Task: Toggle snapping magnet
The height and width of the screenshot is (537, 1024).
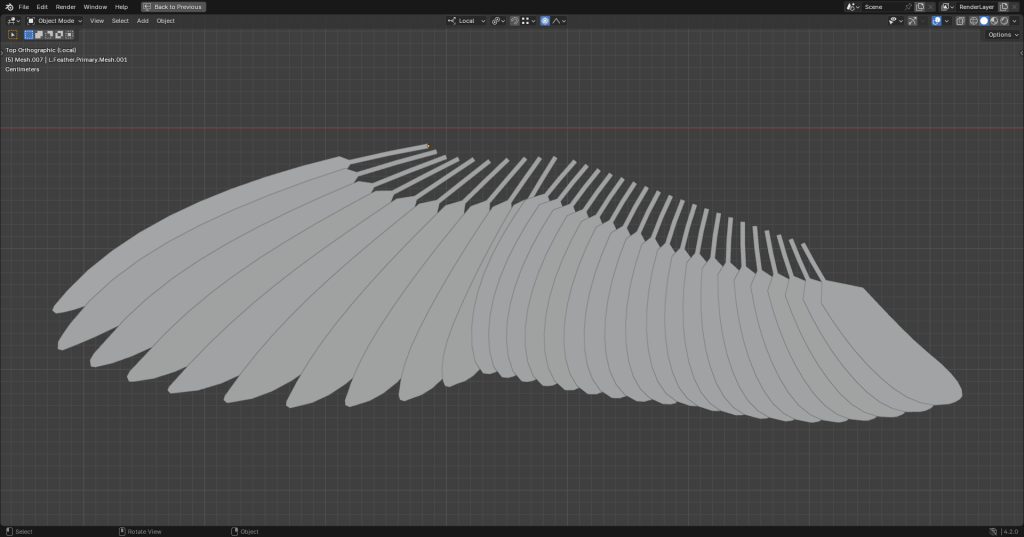Action: [x=514, y=21]
